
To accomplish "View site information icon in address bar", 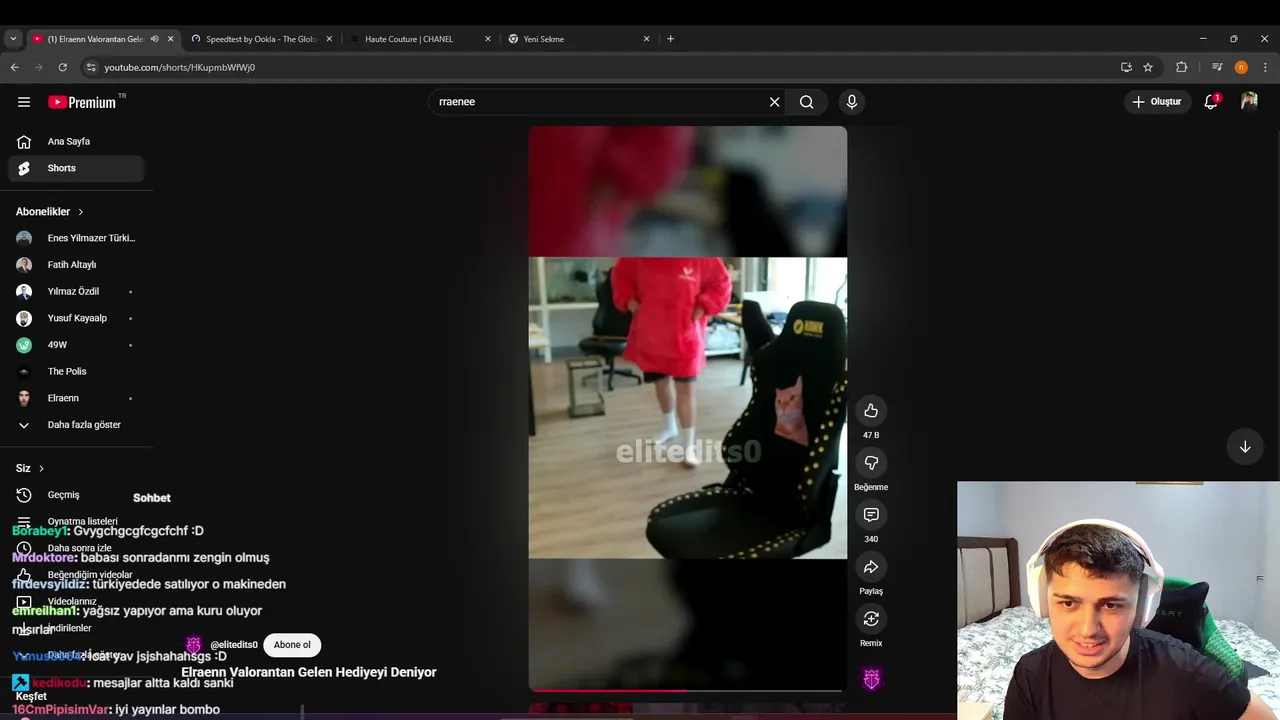I will tap(91, 67).
